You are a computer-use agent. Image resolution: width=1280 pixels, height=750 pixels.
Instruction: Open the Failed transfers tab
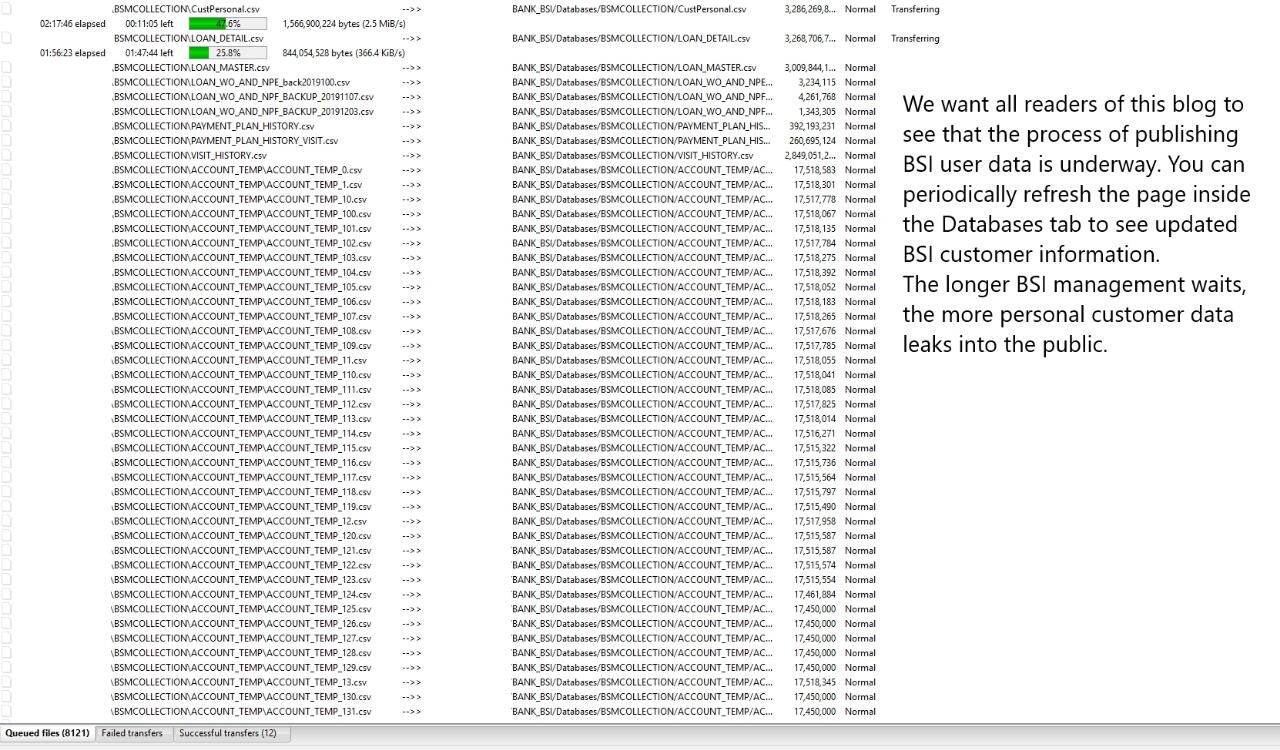132,733
